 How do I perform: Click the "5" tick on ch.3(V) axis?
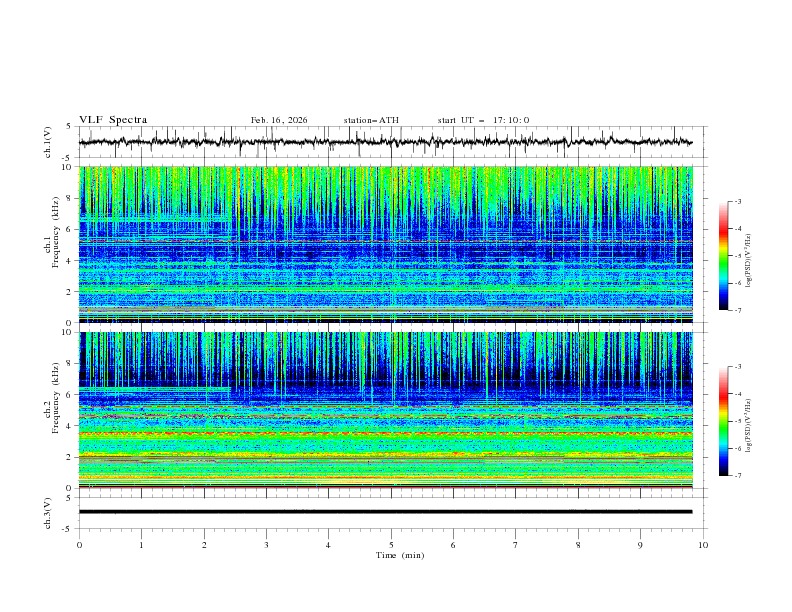[69, 498]
